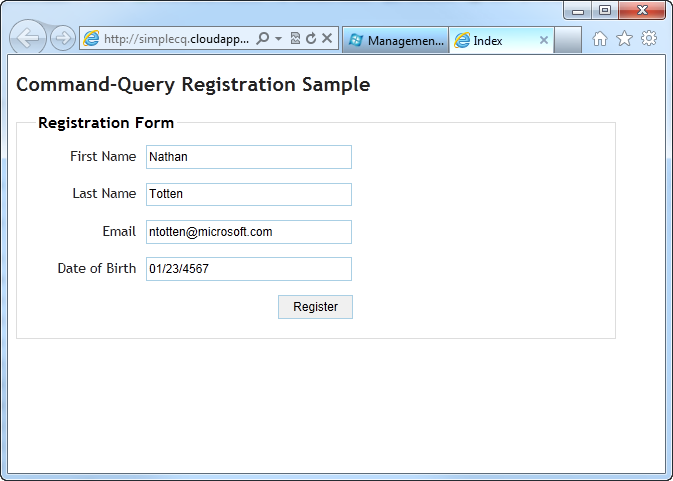Image resolution: width=673 pixels, height=481 pixels.
Task: Click the 'Registration Form' legend text
Action: point(106,123)
